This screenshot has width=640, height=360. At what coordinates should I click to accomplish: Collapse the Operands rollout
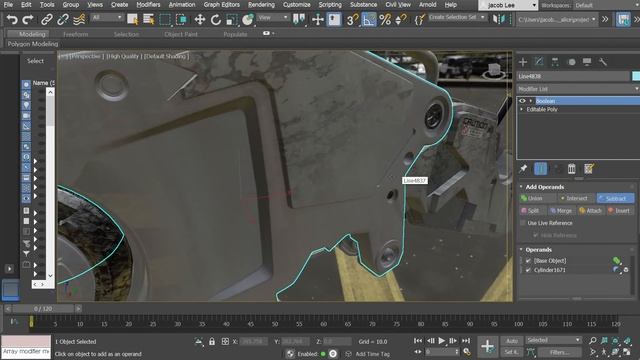tap(521, 249)
